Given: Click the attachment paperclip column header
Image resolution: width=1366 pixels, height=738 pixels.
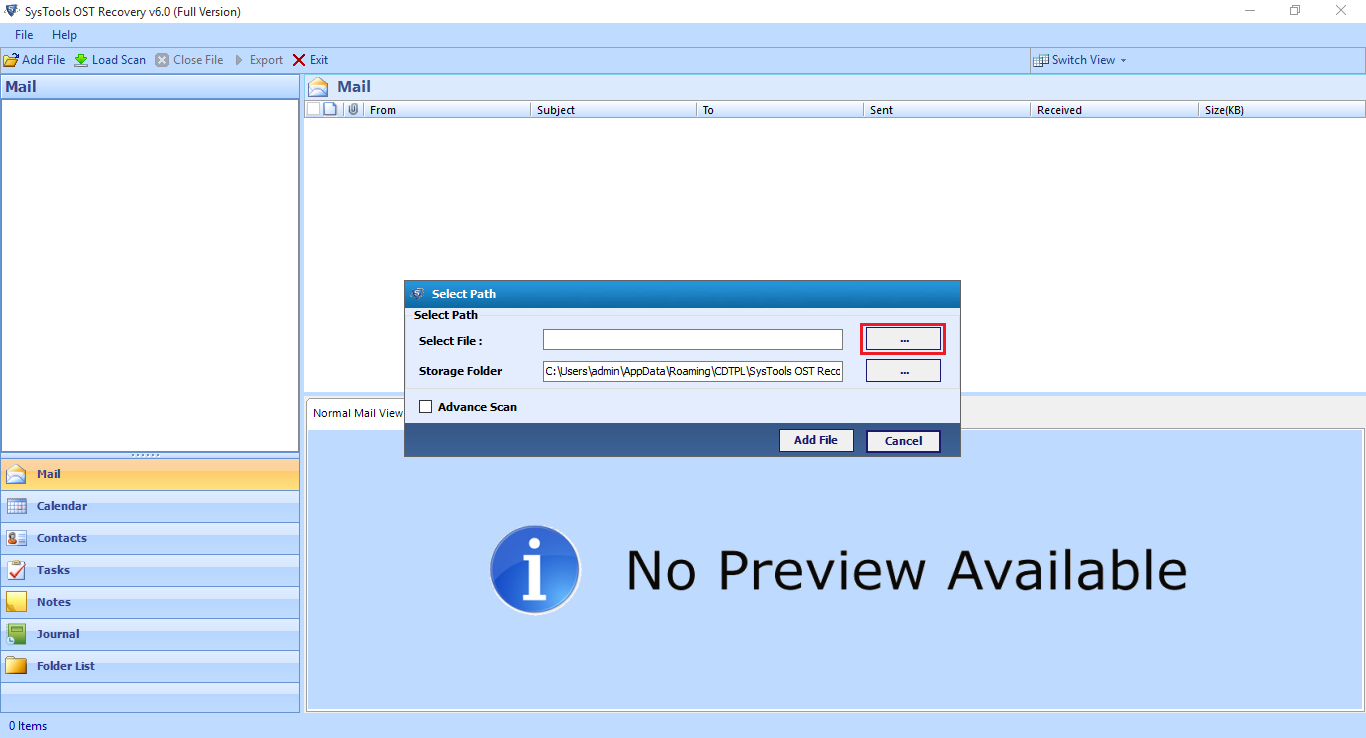Looking at the screenshot, I should (353, 110).
